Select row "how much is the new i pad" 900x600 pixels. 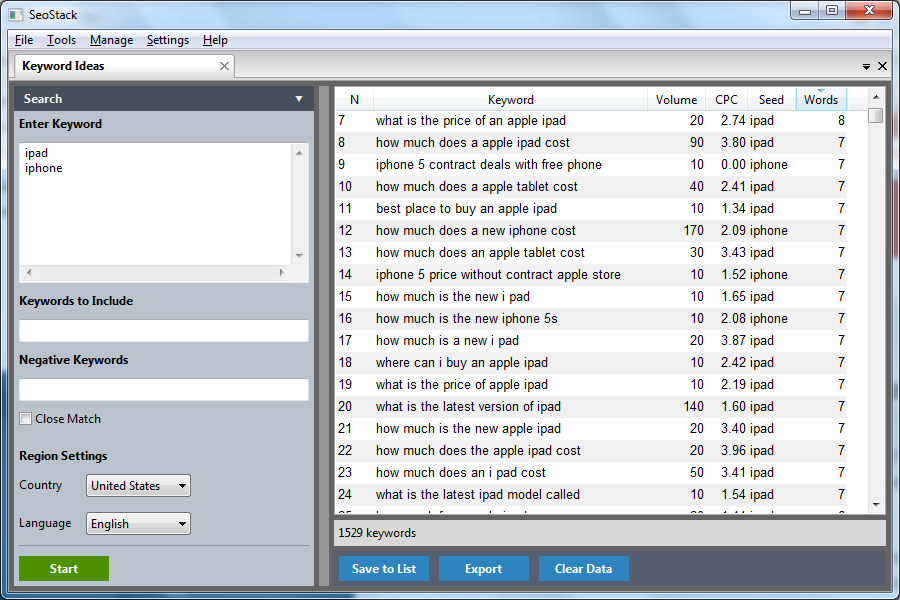coord(591,296)
